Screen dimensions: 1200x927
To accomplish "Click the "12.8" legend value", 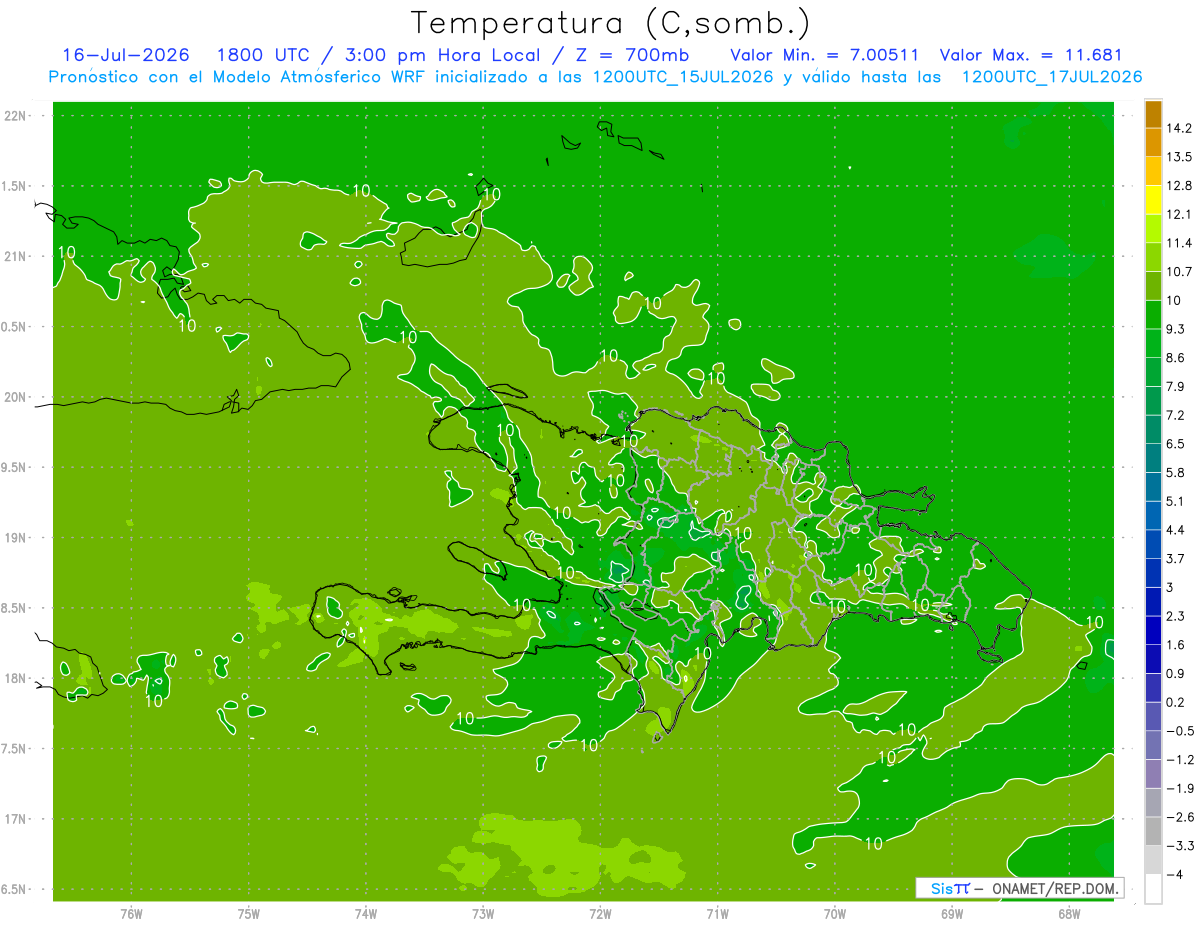I will [x=1180, y=186].
